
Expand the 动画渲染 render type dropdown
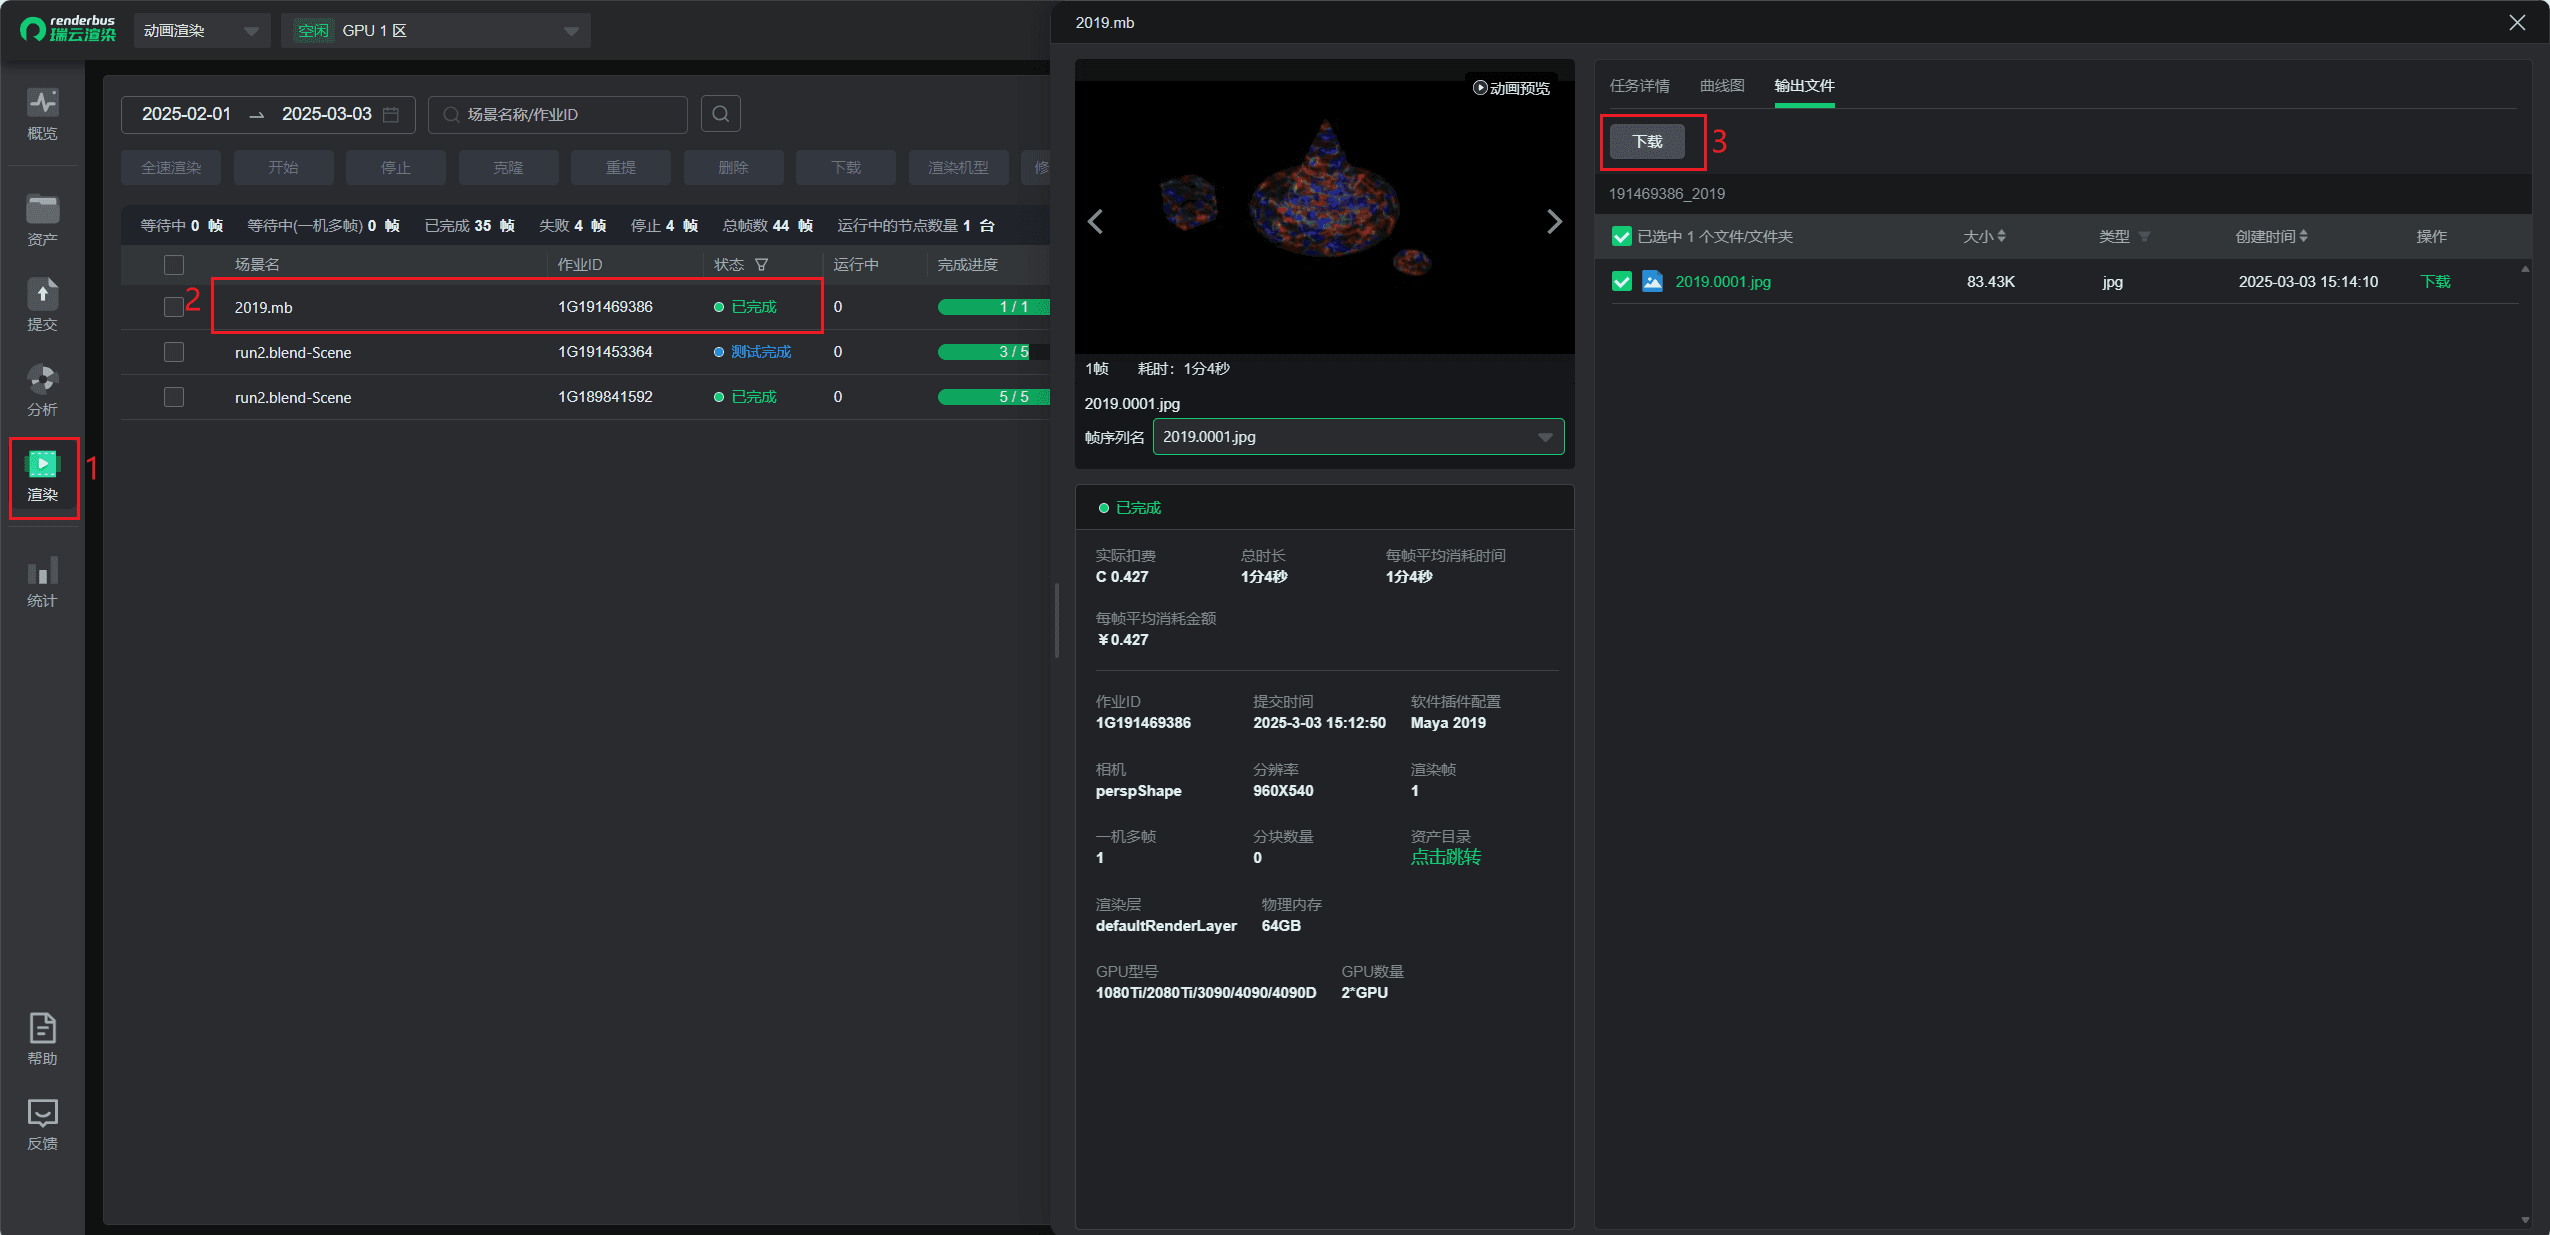coord(200,31)
